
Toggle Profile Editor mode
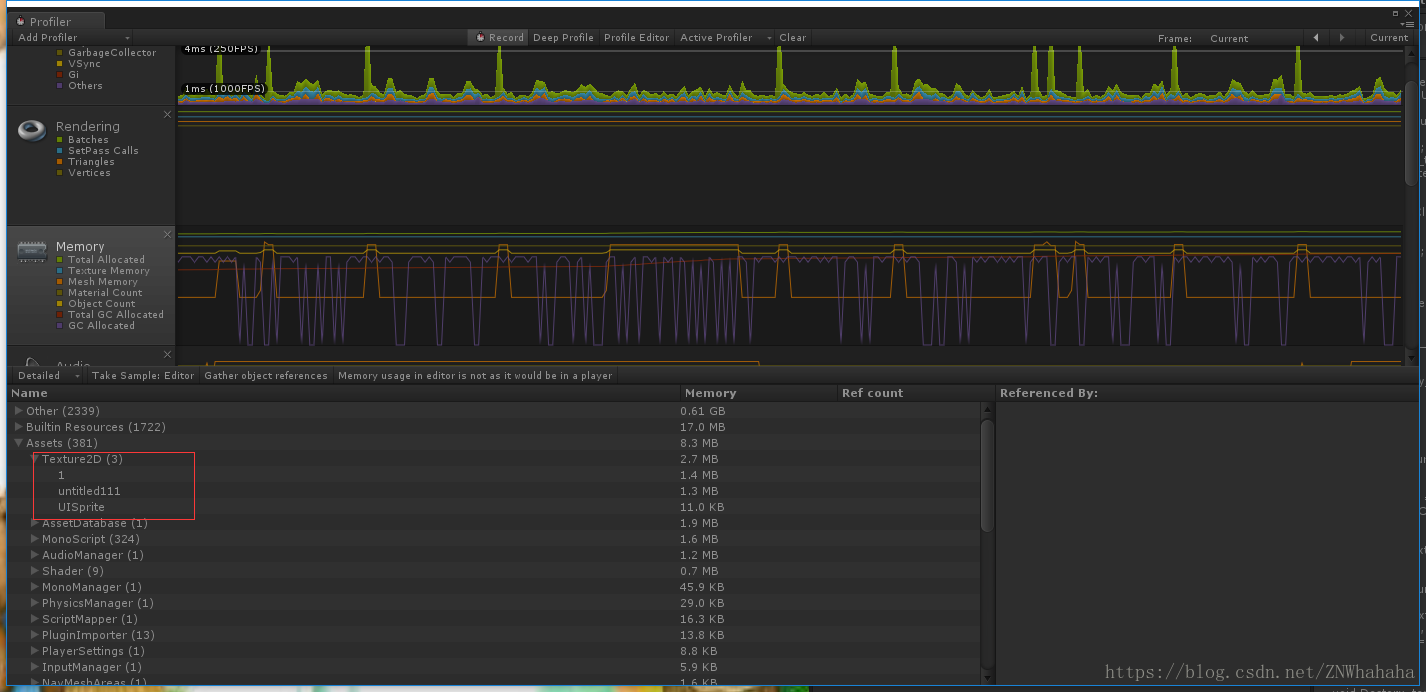[x=636, y=38]
